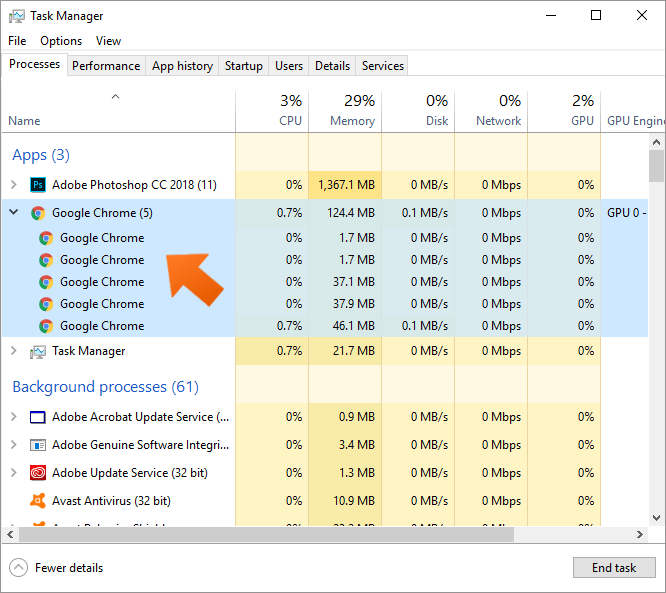Click Chrome icon in the 46.1 MB row
Viewport: 666px width, 593px height.
46,326
